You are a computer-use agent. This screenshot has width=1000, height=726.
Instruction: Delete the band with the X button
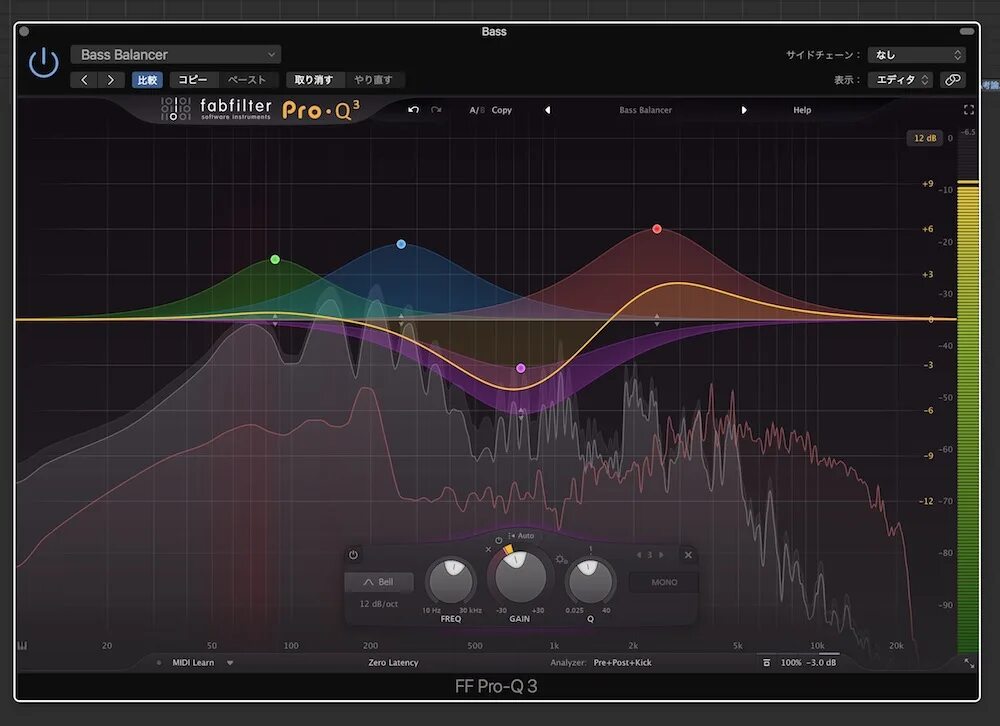pos(688,555)
